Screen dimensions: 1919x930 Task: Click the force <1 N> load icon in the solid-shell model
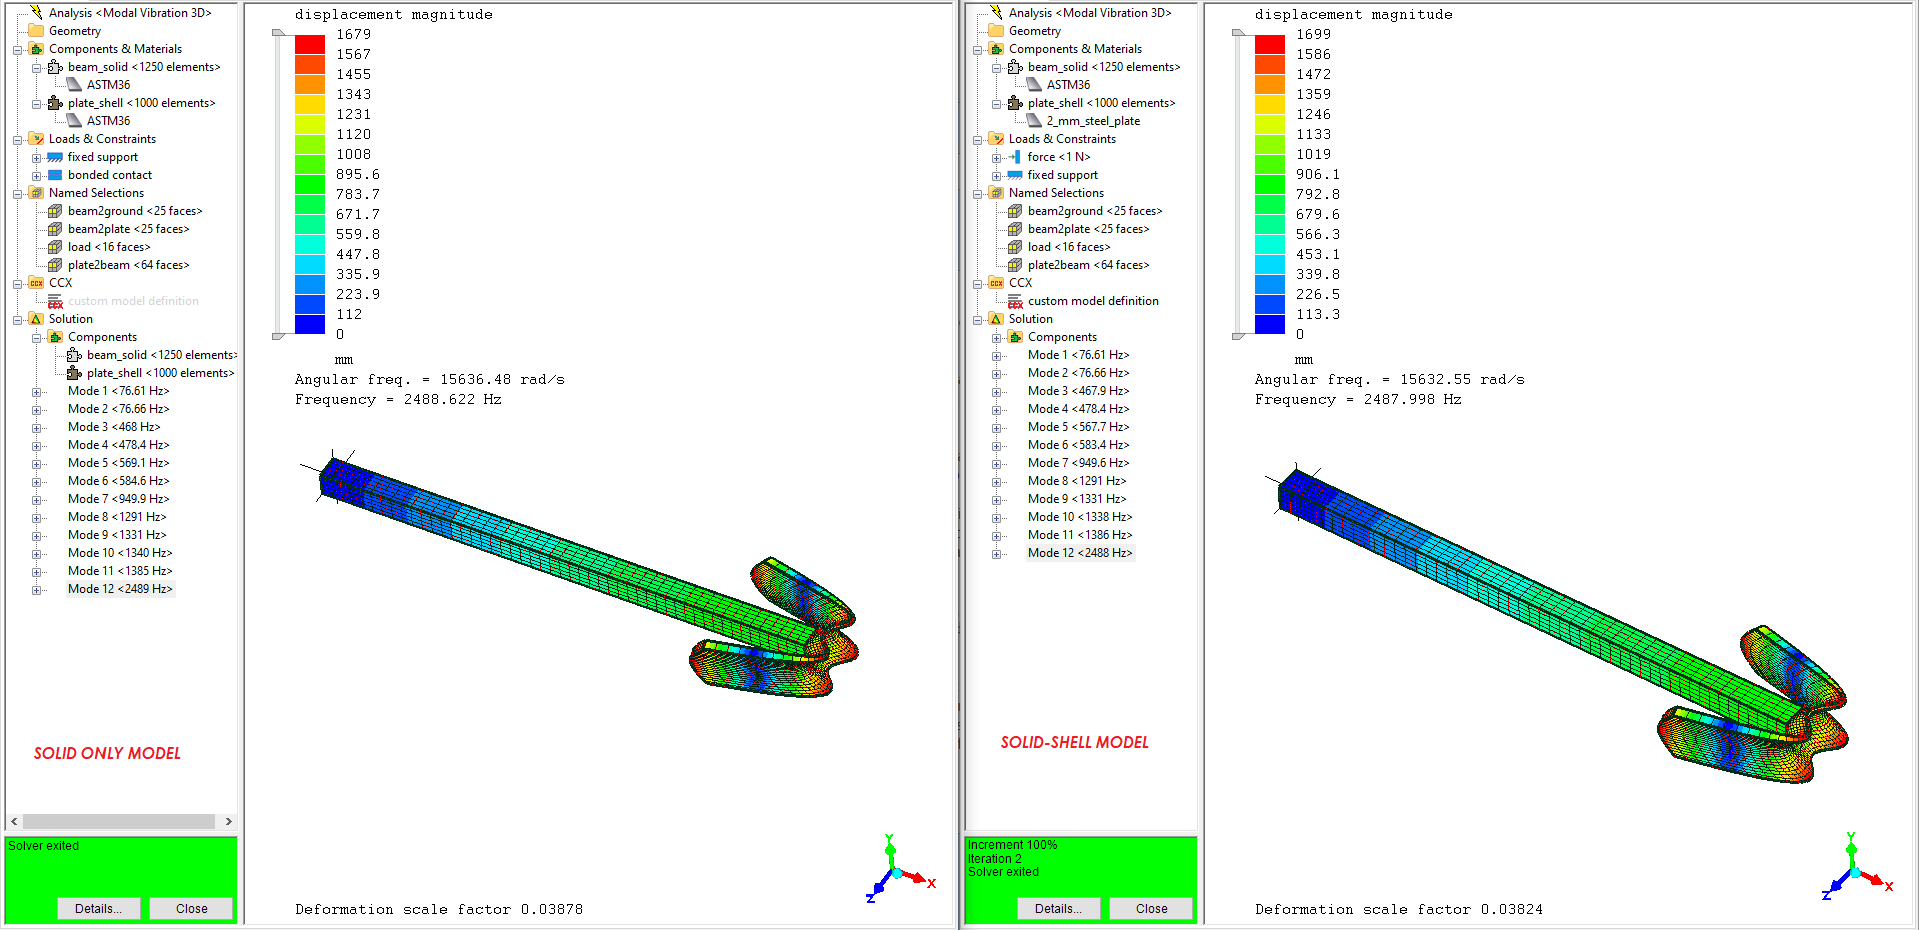click(1015, 157)
